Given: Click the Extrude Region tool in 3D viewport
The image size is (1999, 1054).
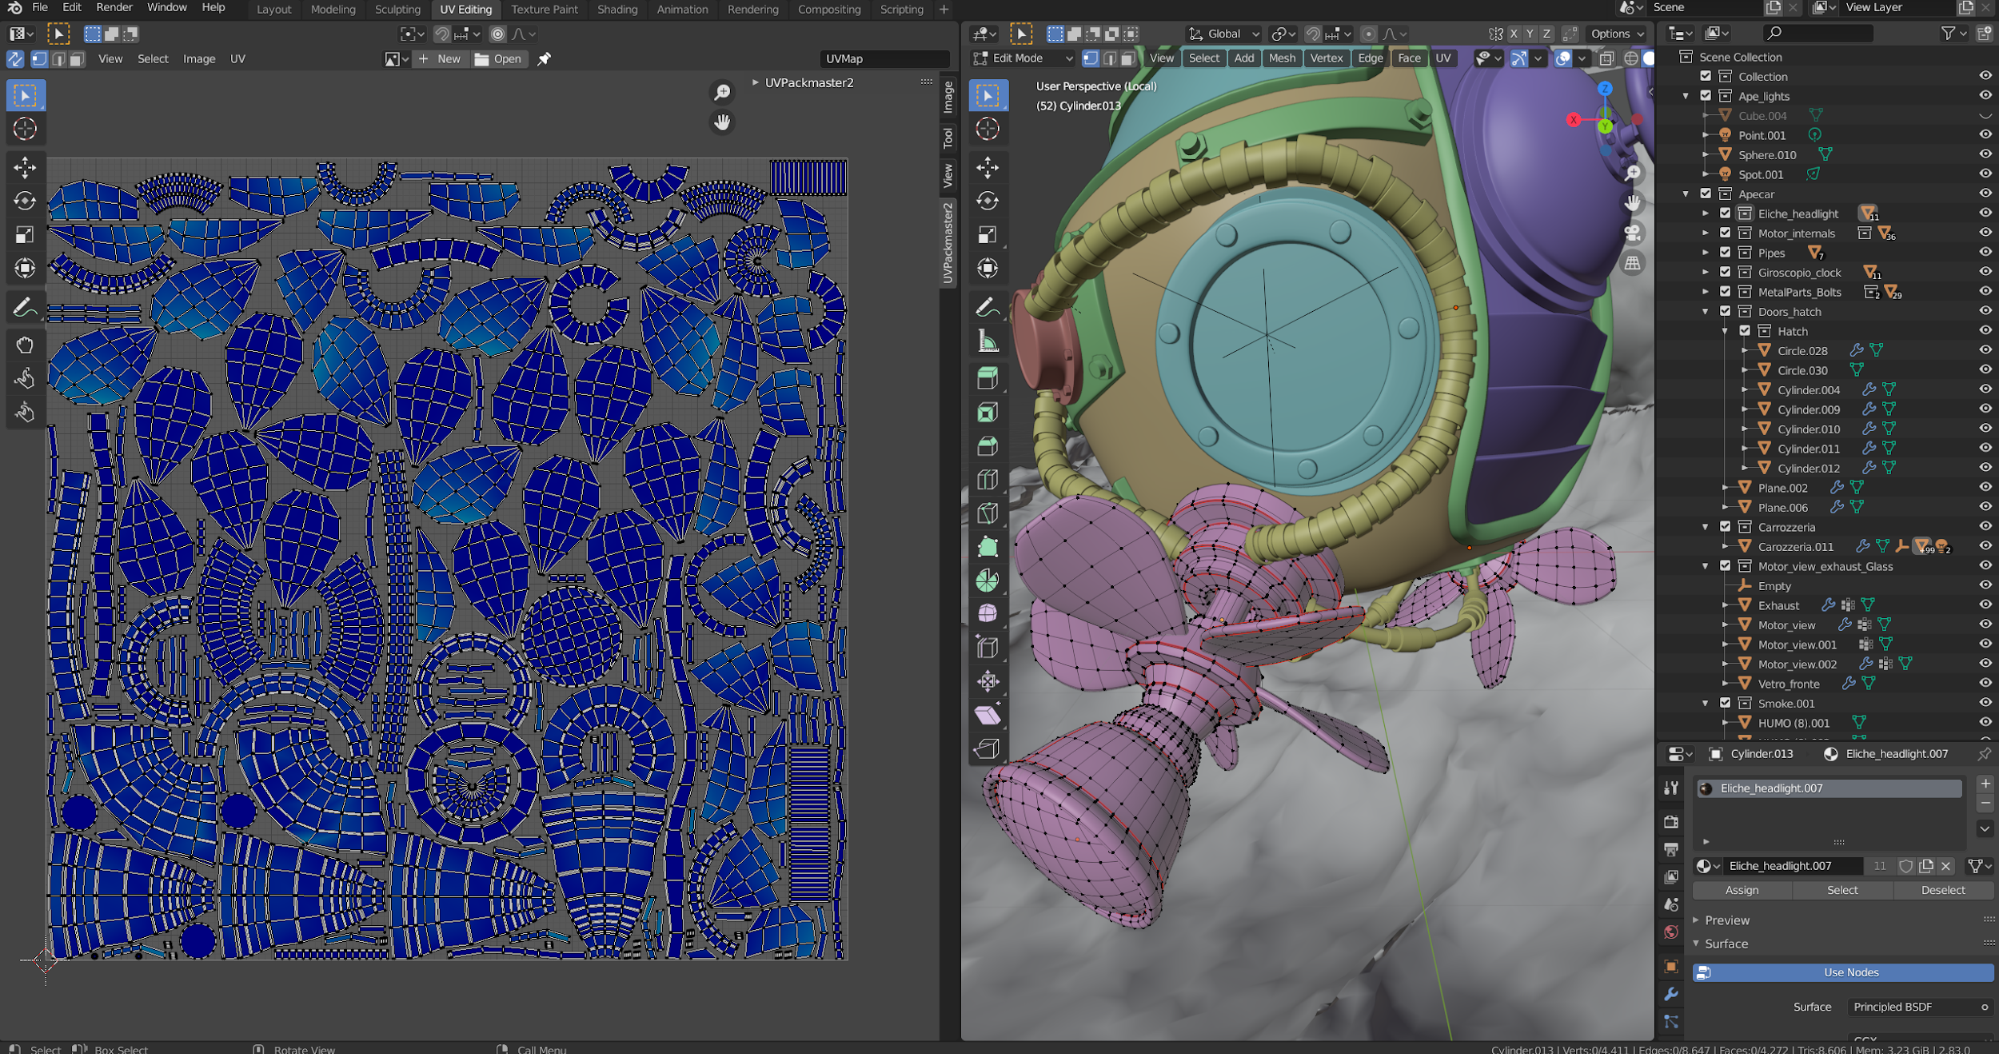Looking at the screenshot, I should pos(987,378).
